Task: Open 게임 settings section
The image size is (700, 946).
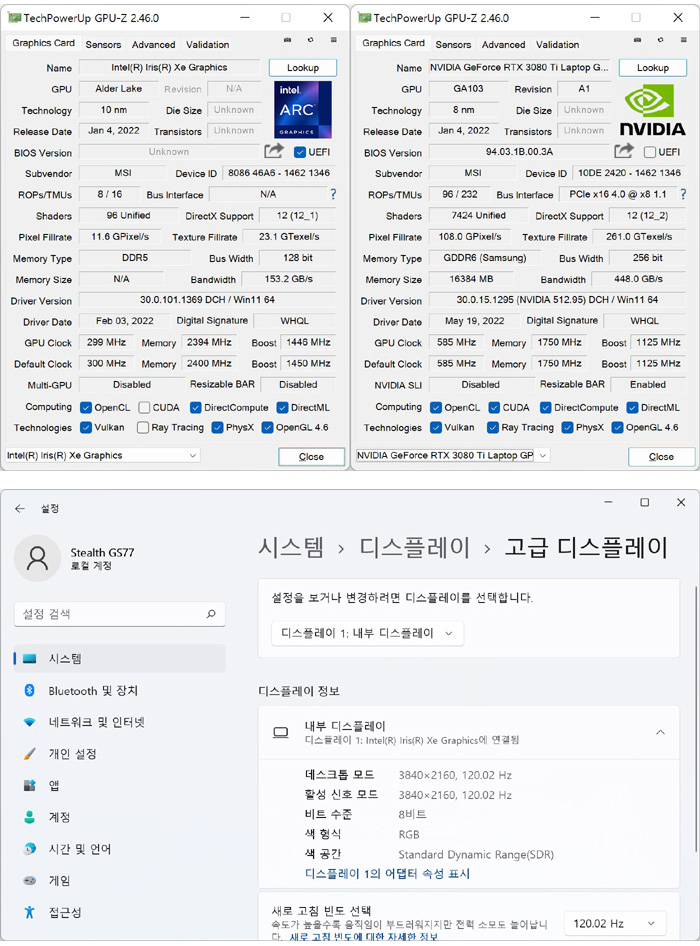Action: click(119, 880)
